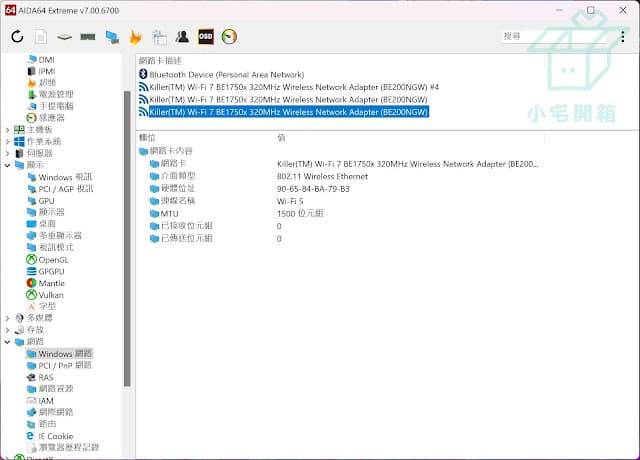The height and width of the screenshot is (460, 640).
Task: Click the MAC address 90-65-84-BA-79-B3
Action: coord(313,189)
